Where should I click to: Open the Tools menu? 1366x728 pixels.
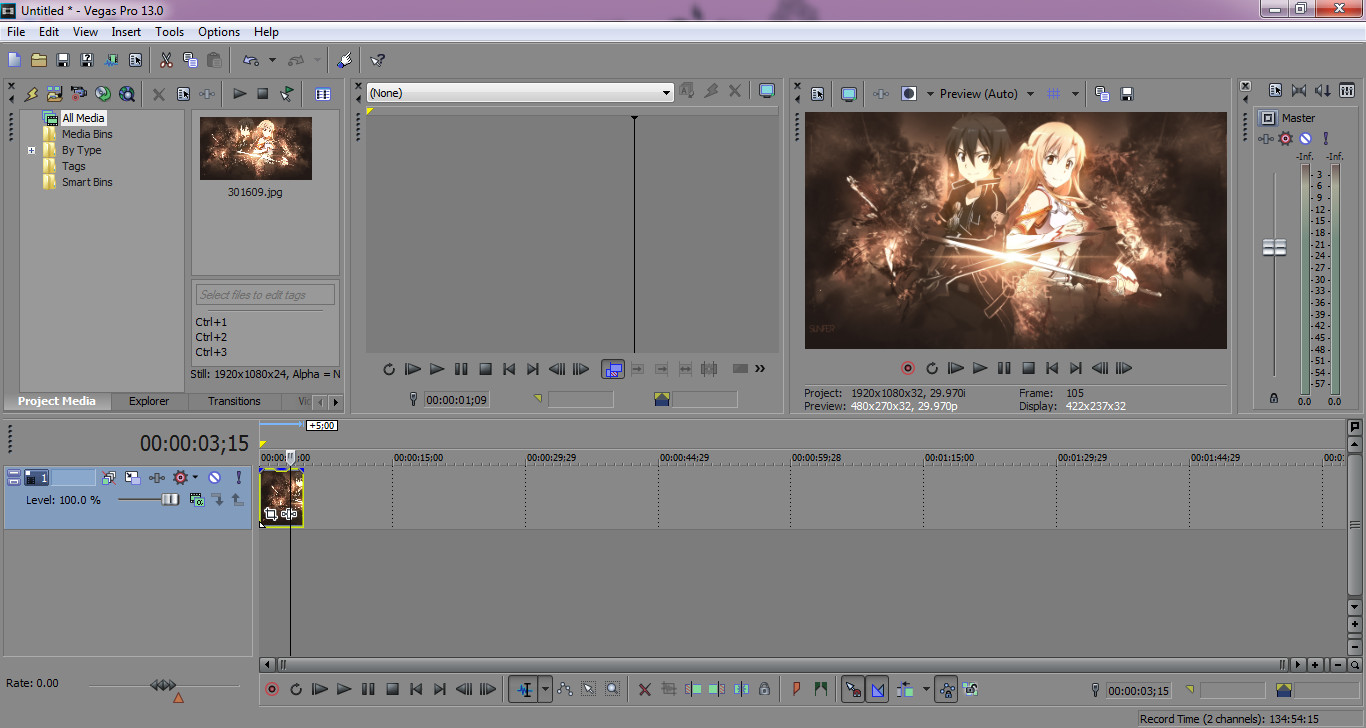click(170, 32)
